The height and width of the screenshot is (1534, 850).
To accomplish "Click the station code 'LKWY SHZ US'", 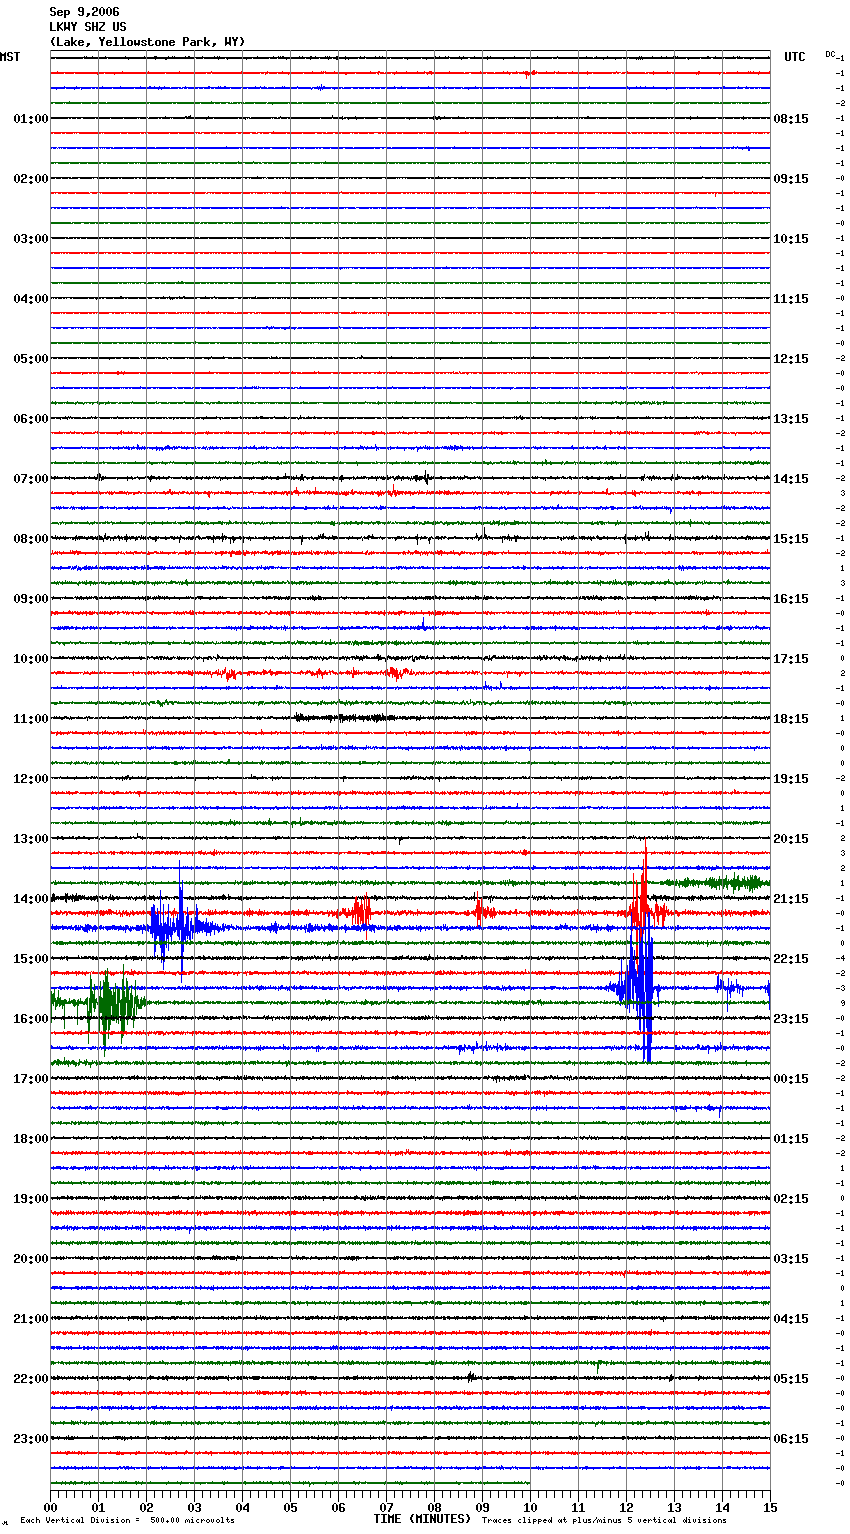I will click(88, 27).
